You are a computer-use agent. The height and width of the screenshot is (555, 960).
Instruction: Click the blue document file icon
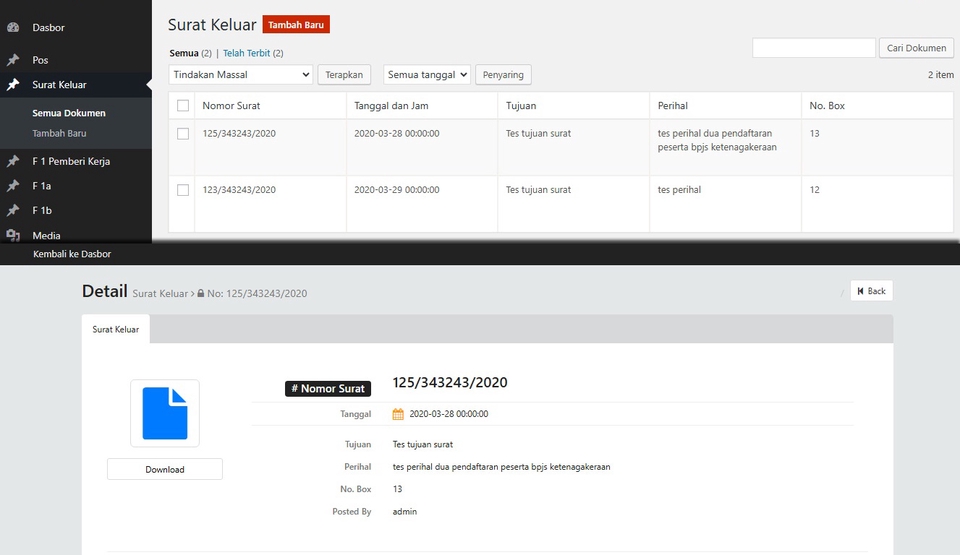click(165, 413)
